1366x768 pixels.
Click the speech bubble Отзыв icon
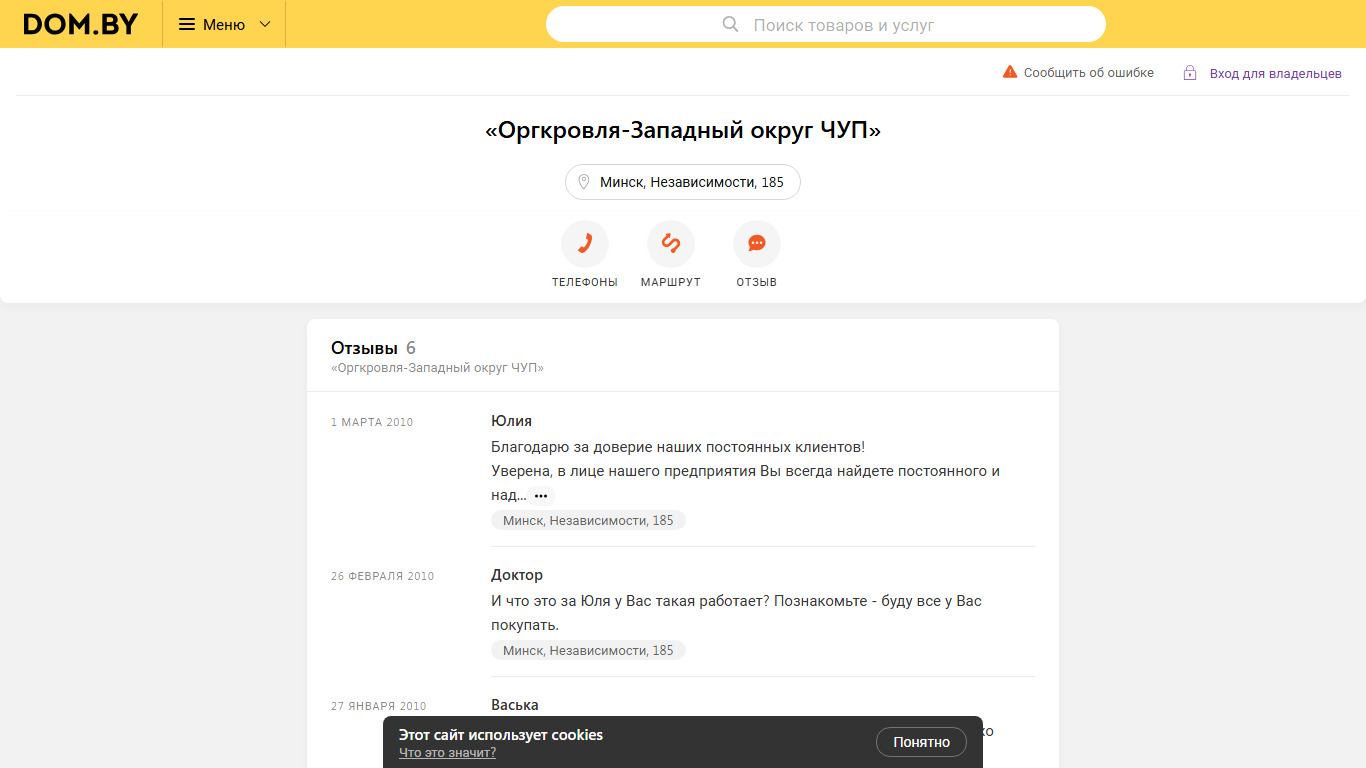757,244
